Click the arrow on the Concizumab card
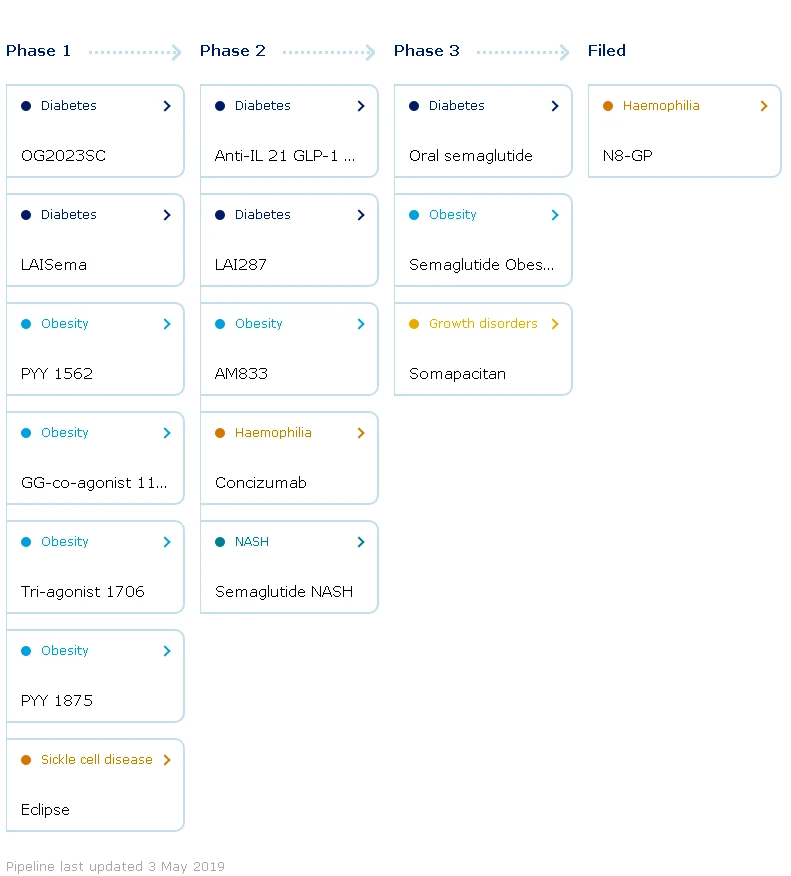 [x=361, y=433]
